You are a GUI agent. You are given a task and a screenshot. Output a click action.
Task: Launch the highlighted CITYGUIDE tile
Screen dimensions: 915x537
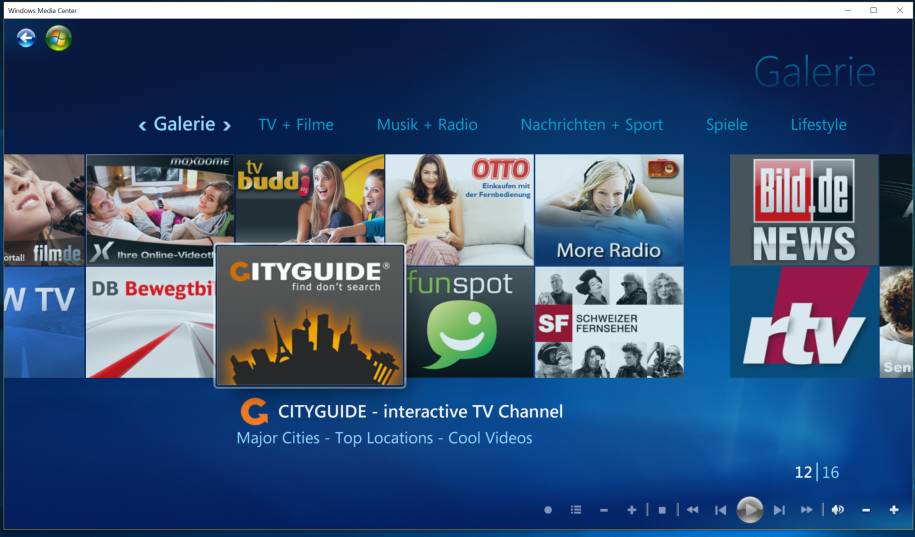click(310, 316)
